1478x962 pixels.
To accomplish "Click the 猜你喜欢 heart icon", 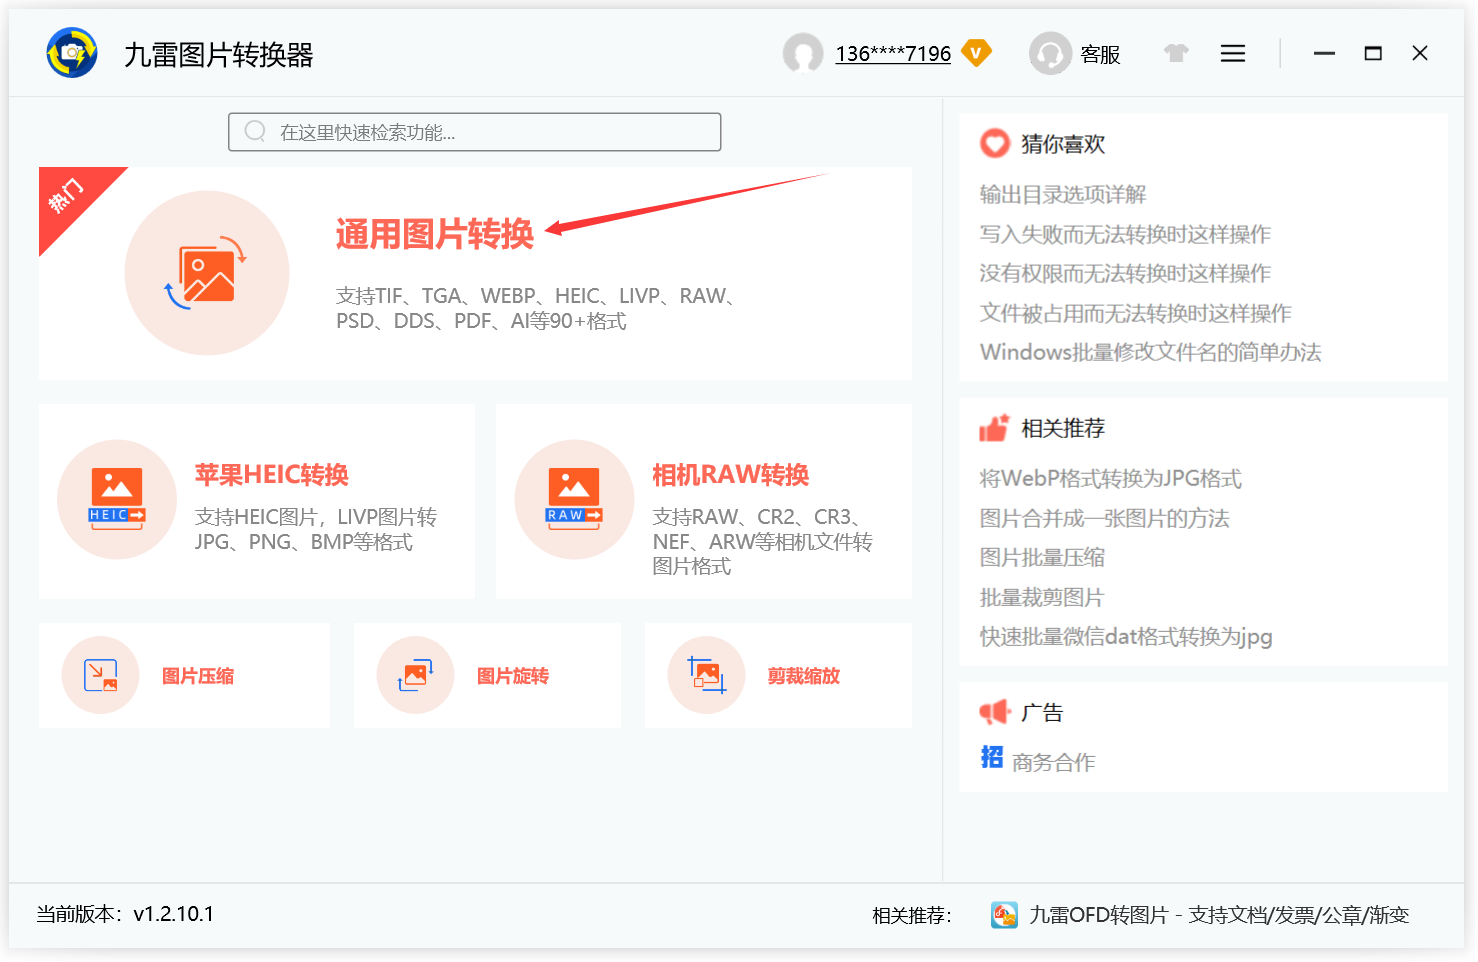I will coord(995,144).
